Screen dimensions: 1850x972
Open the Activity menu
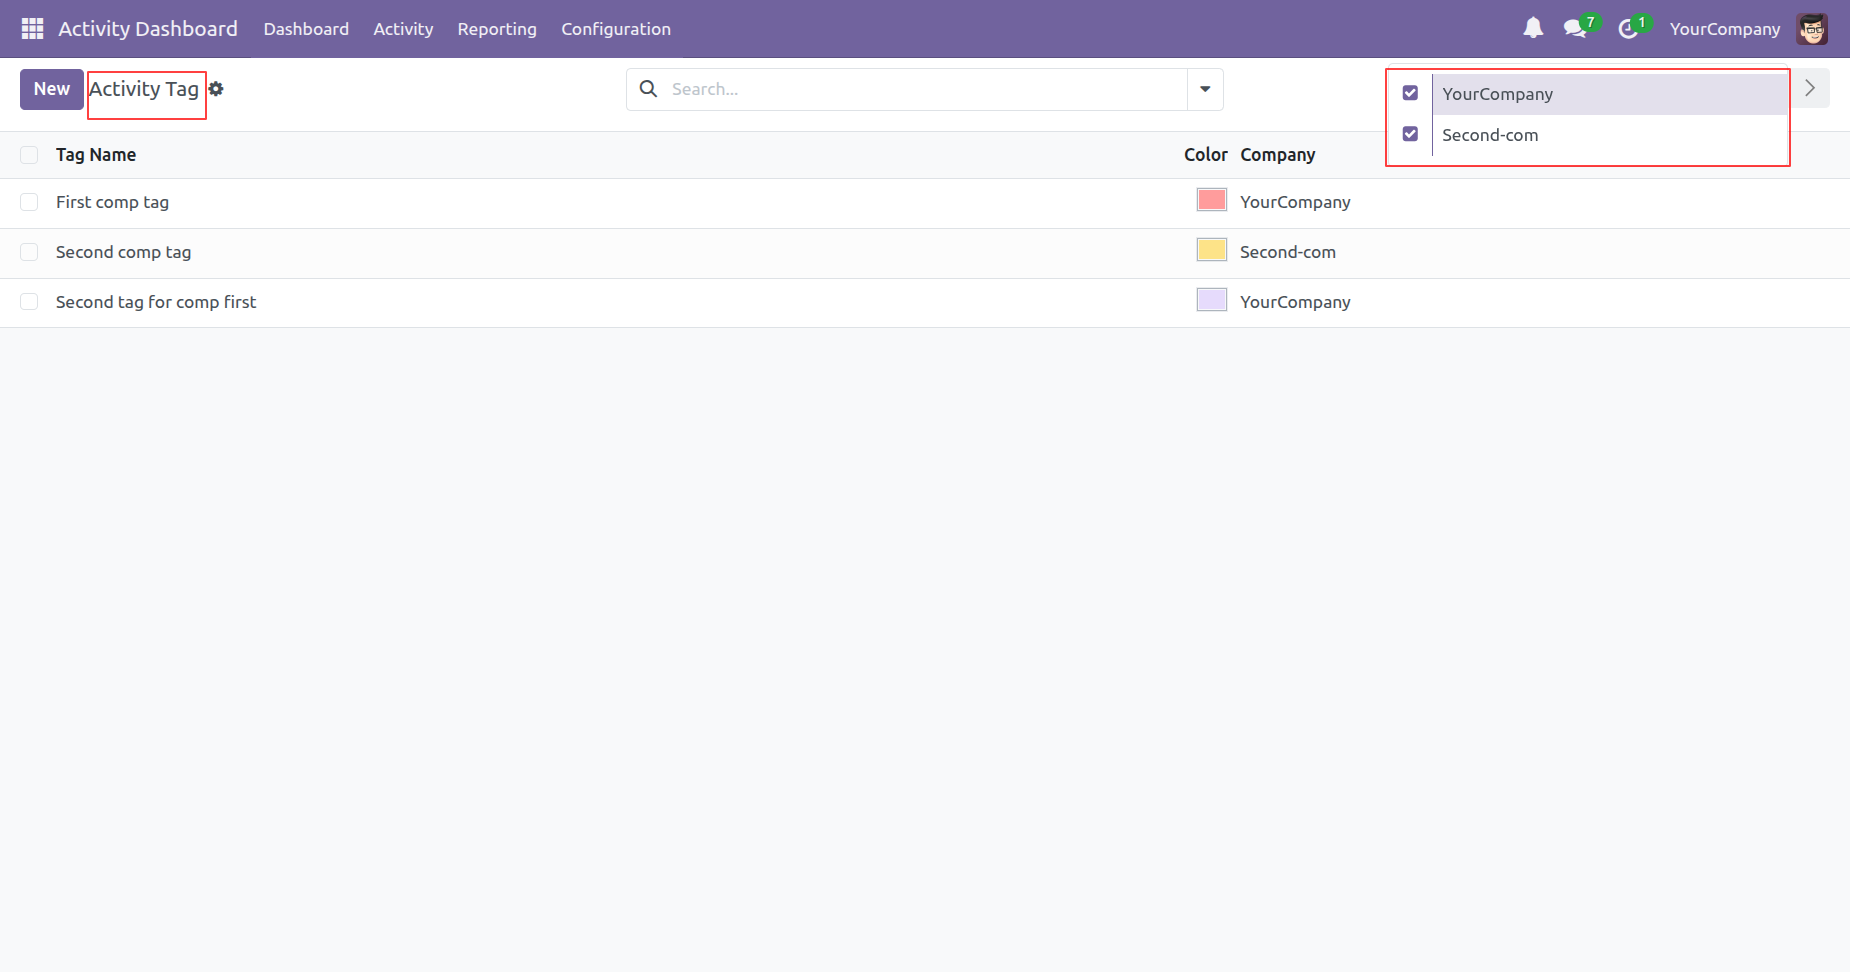tap(403, 29)
